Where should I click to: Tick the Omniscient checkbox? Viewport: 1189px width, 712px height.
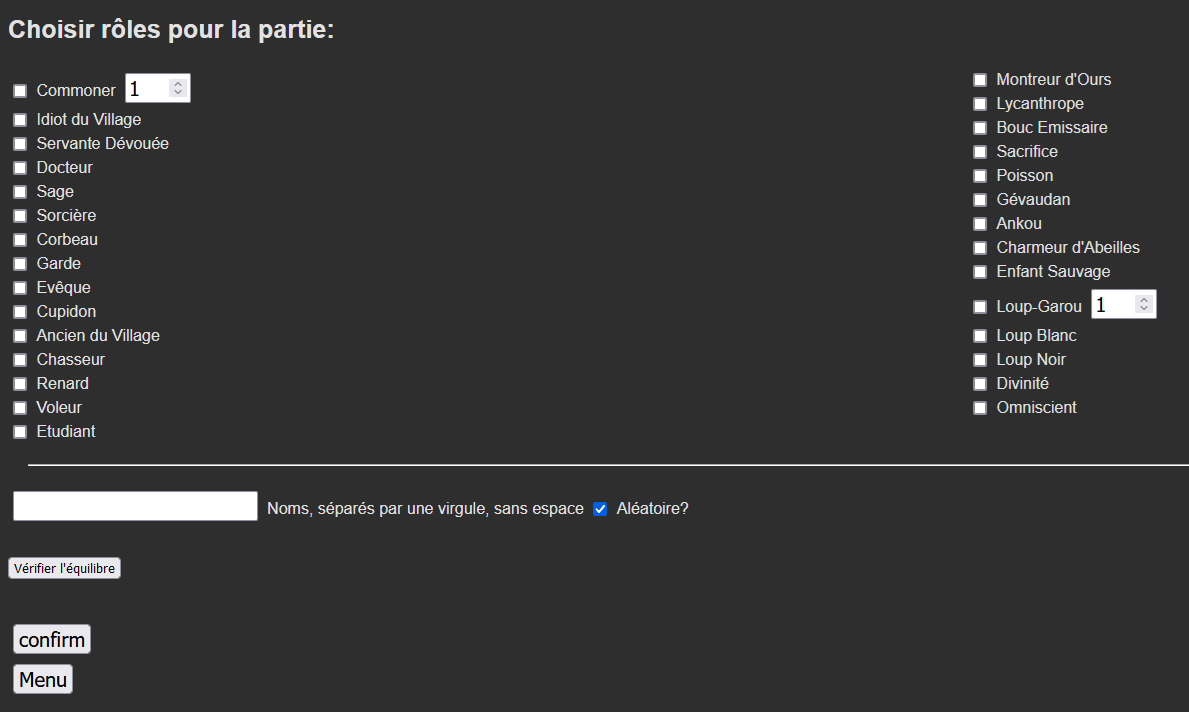[x=980, y=408]
